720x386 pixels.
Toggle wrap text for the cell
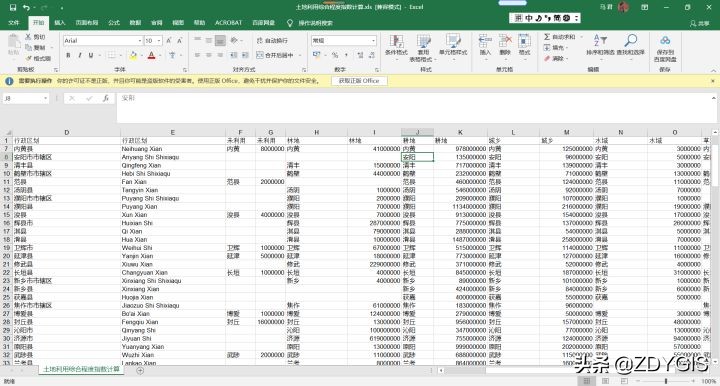pyautogui.click(x=272, y=40)
